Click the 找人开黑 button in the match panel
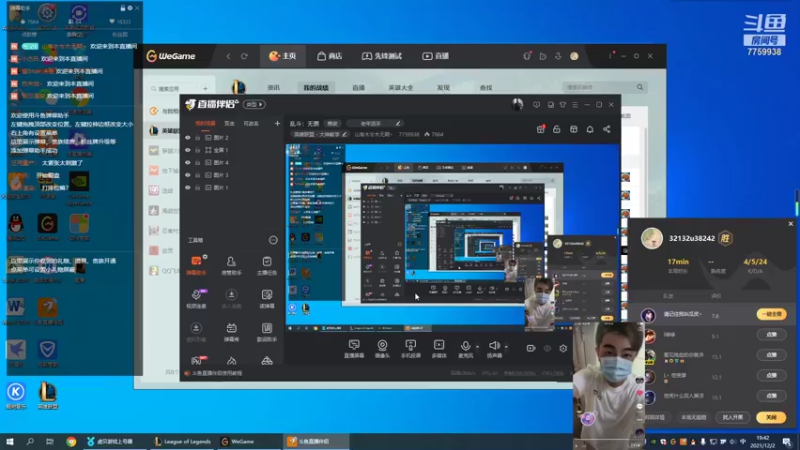Image resolution: width=800 pixels, height=450 pixels. coord(733,417)
